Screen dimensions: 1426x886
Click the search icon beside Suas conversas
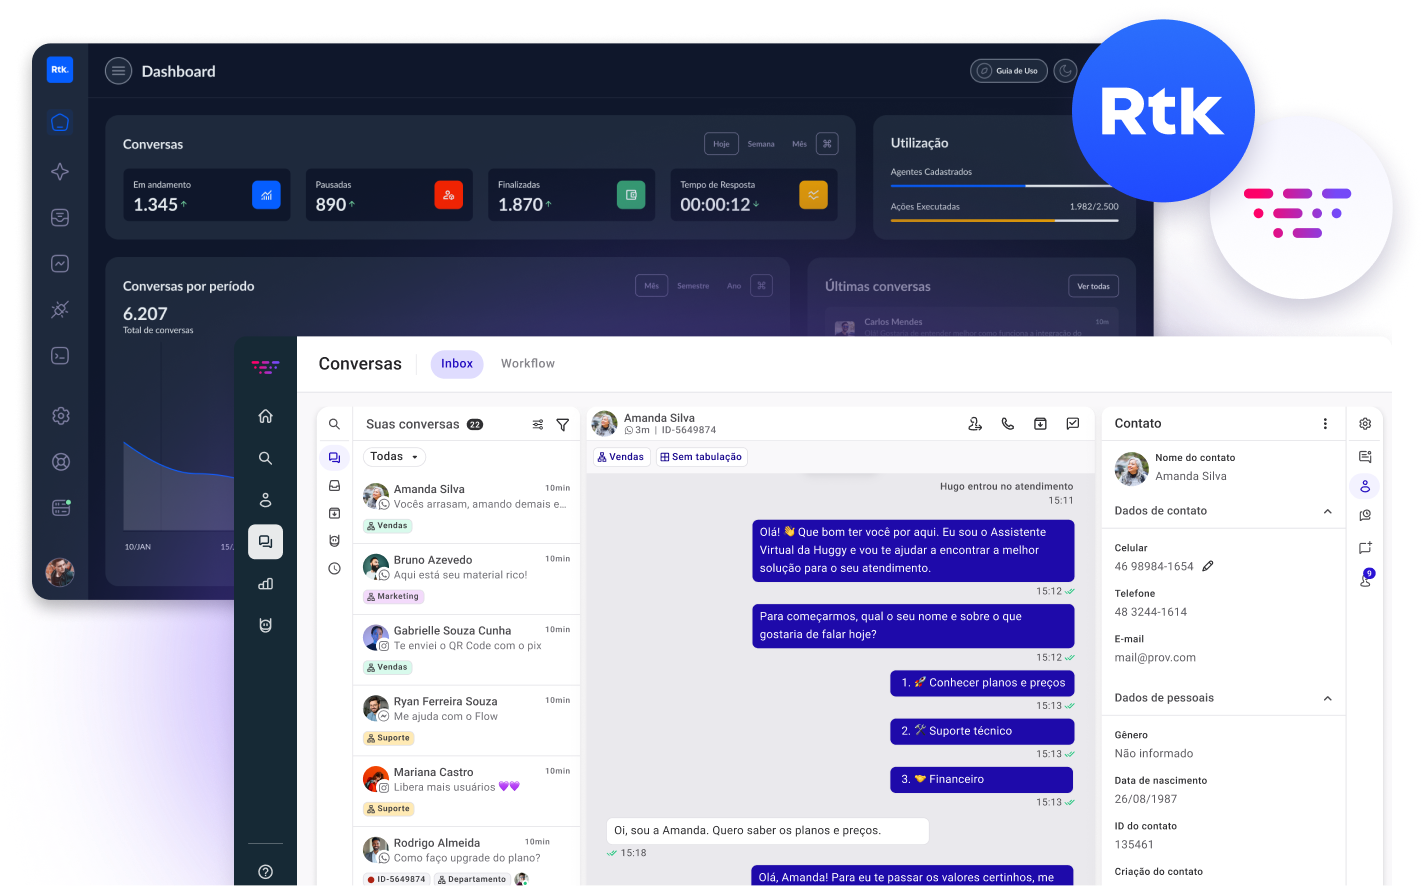(334, 424)
